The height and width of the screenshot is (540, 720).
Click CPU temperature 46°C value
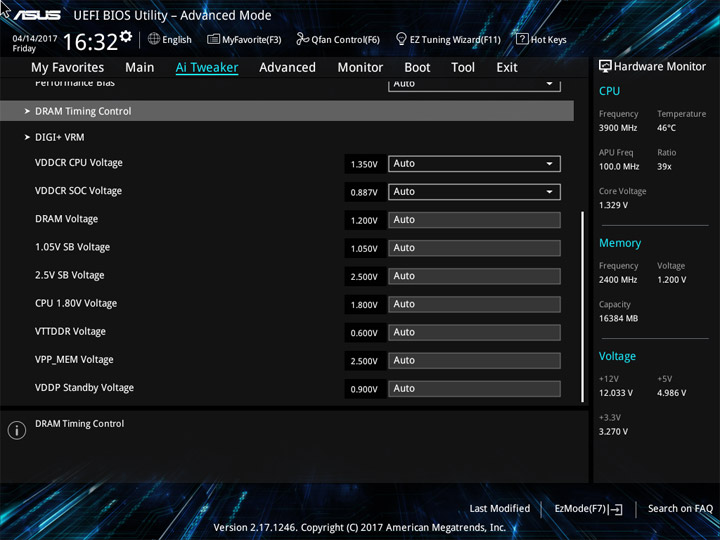pos(666,128)
